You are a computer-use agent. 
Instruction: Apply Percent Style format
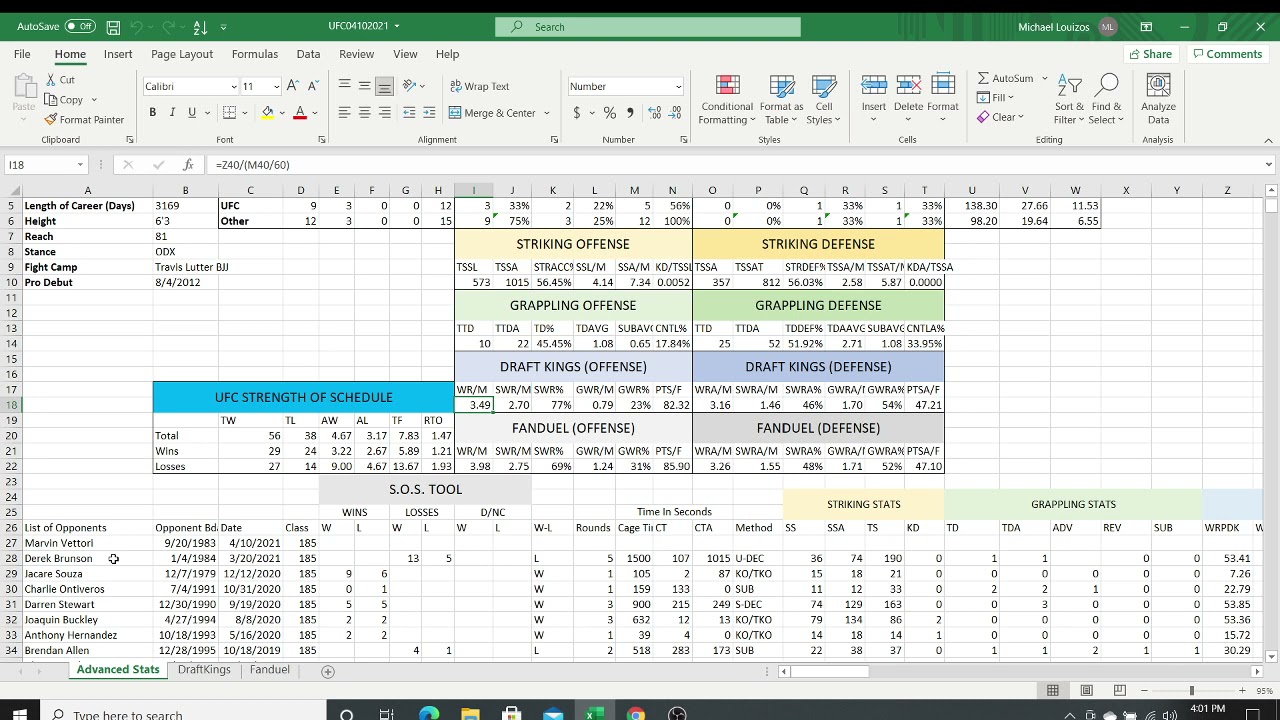(x=609, y=113)
